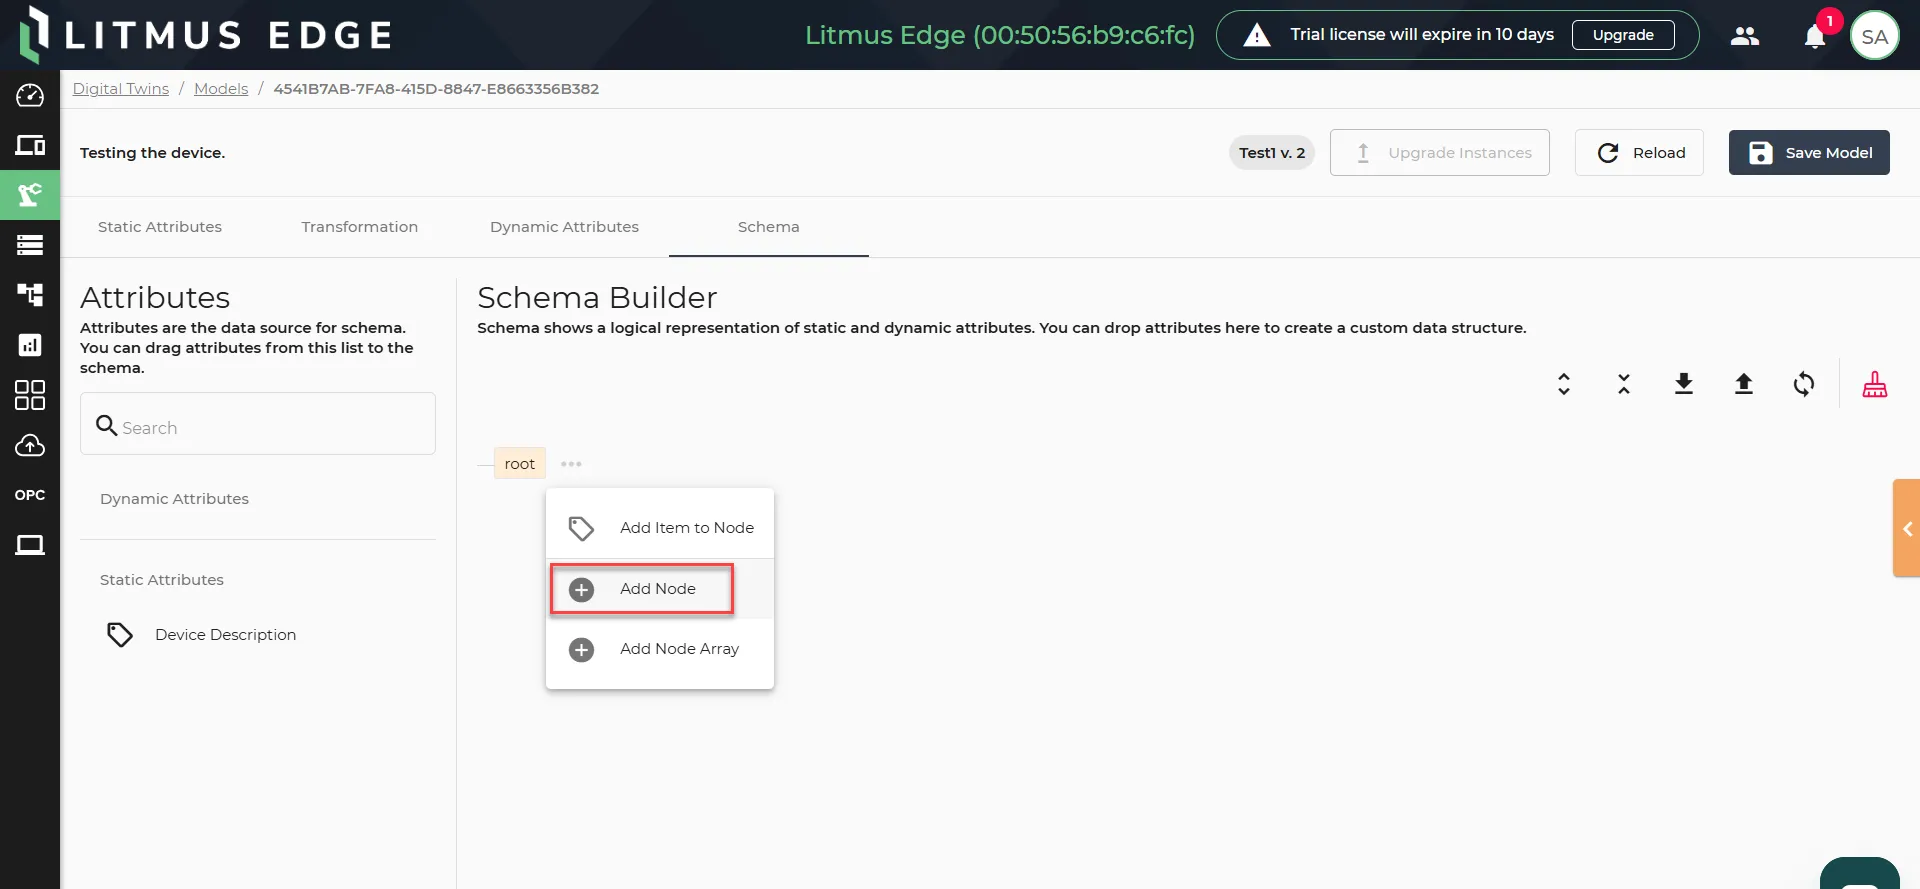Open the applications grid sidebar icon
The width and height of the screenshot is (1920, 889).
coord(30,395)
